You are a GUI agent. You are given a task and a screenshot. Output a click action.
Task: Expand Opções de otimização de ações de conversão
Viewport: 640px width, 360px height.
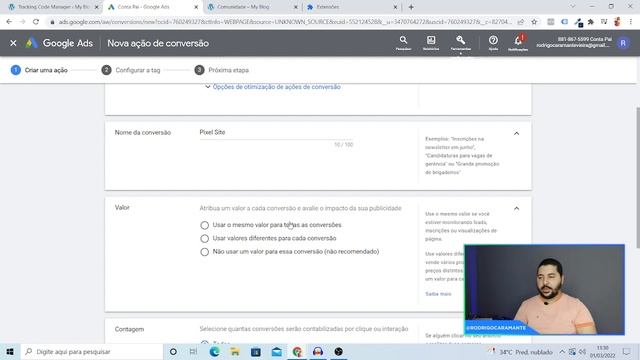(x=273, y=87)
